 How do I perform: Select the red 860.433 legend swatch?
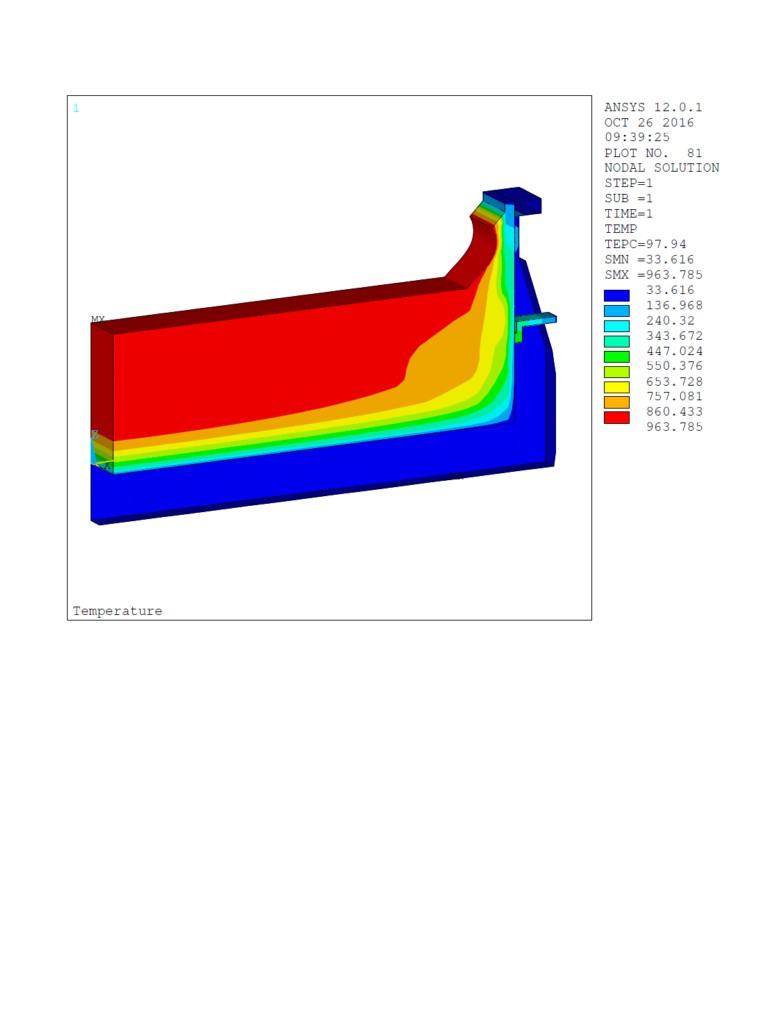coord(616,417)
